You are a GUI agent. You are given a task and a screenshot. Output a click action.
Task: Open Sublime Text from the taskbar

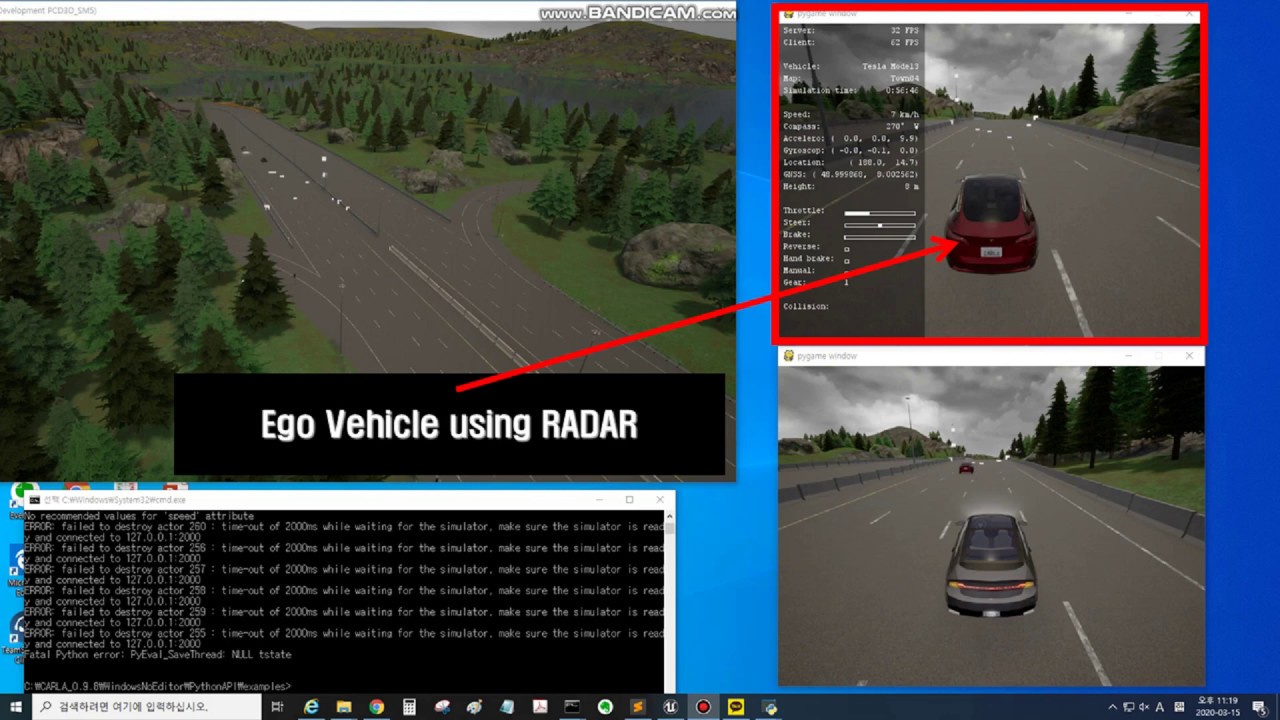[638, 707]
